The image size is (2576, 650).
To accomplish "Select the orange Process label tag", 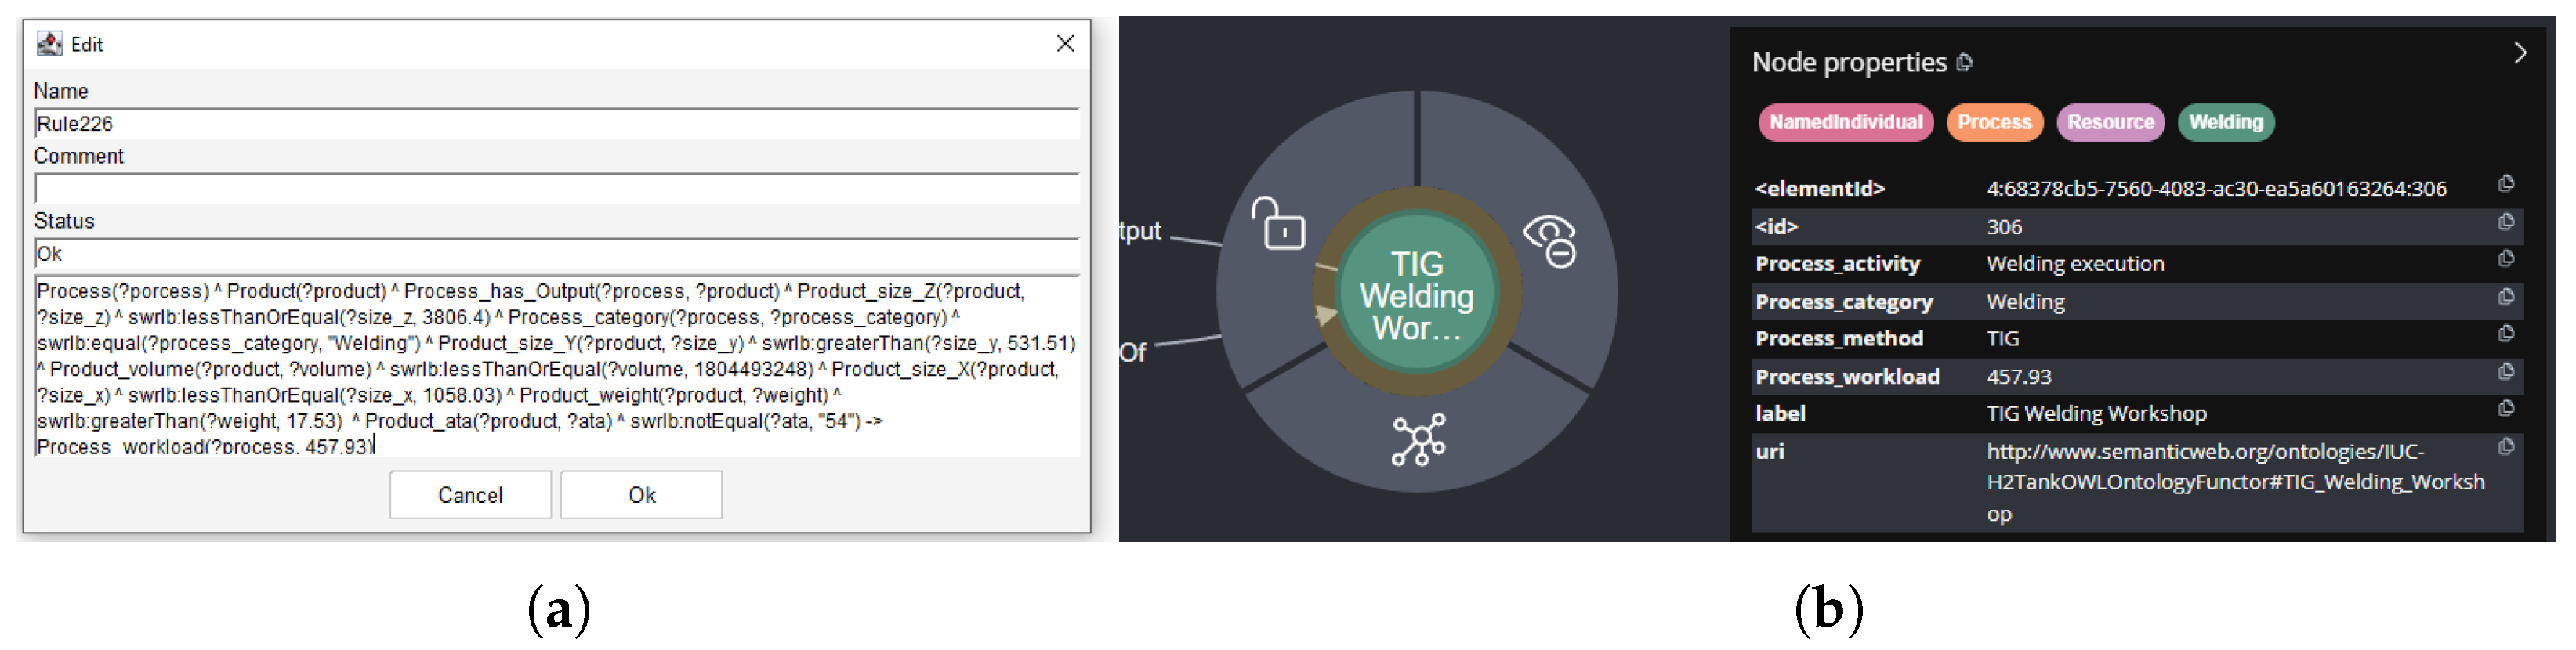I will 1993,122.
